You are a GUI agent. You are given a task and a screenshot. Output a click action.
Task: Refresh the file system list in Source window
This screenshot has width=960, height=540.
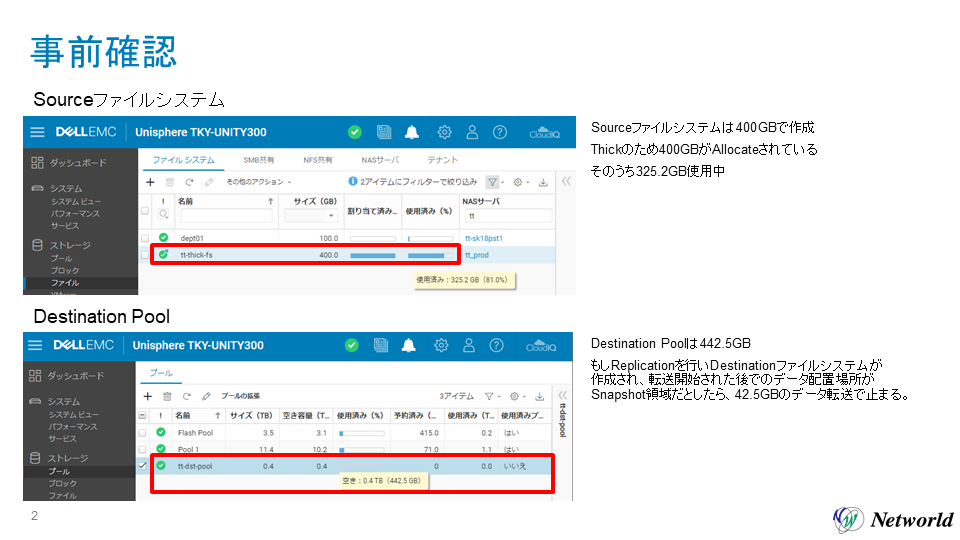point(189,182)
